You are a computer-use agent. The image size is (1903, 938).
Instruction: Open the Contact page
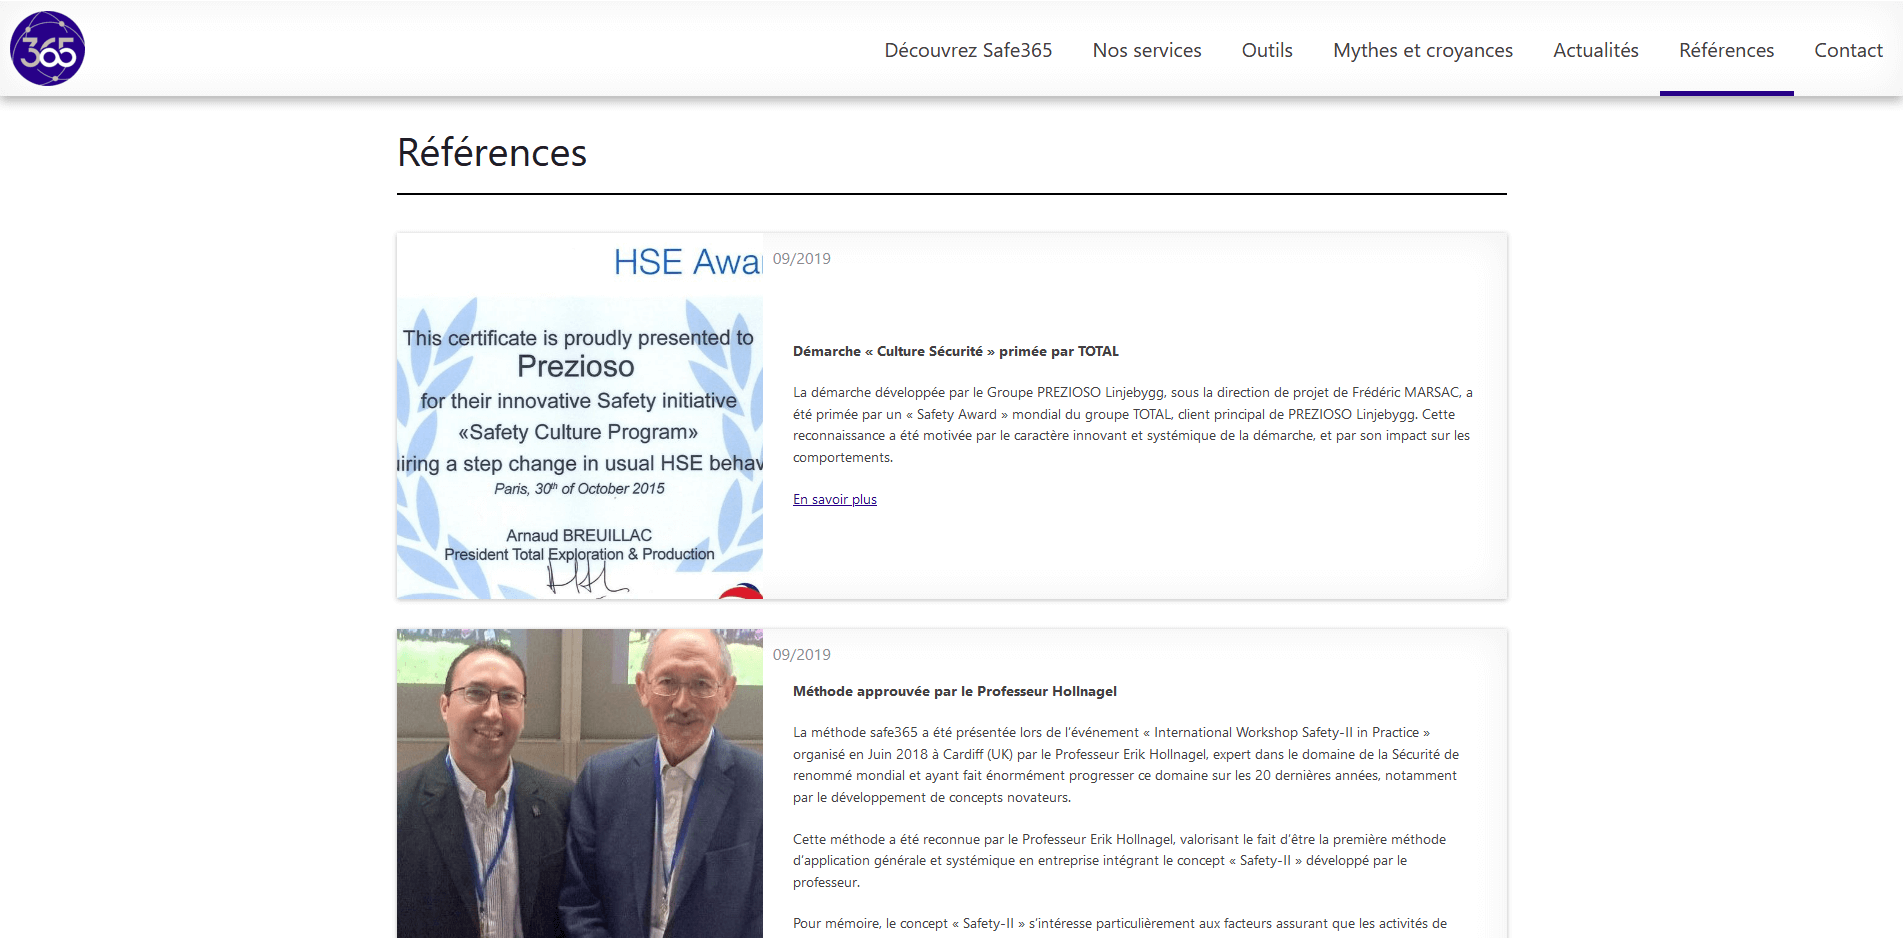coord(1848,50)
